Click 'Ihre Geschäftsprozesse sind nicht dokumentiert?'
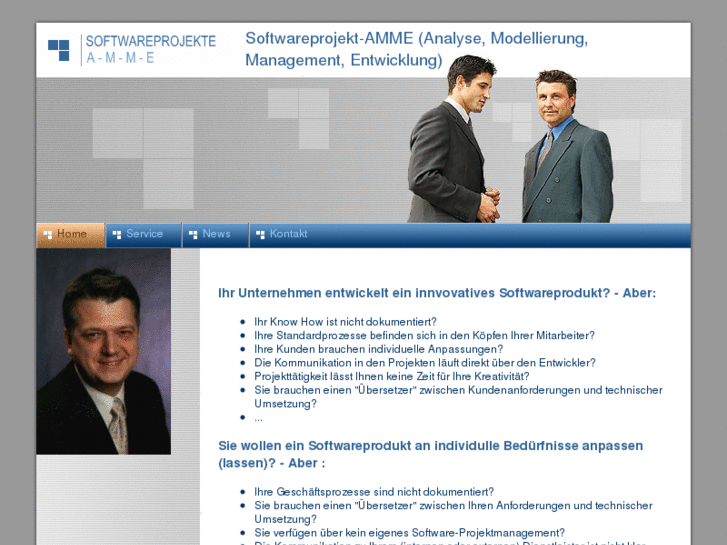This screenshot has width=727, height=545. (374, 492)
